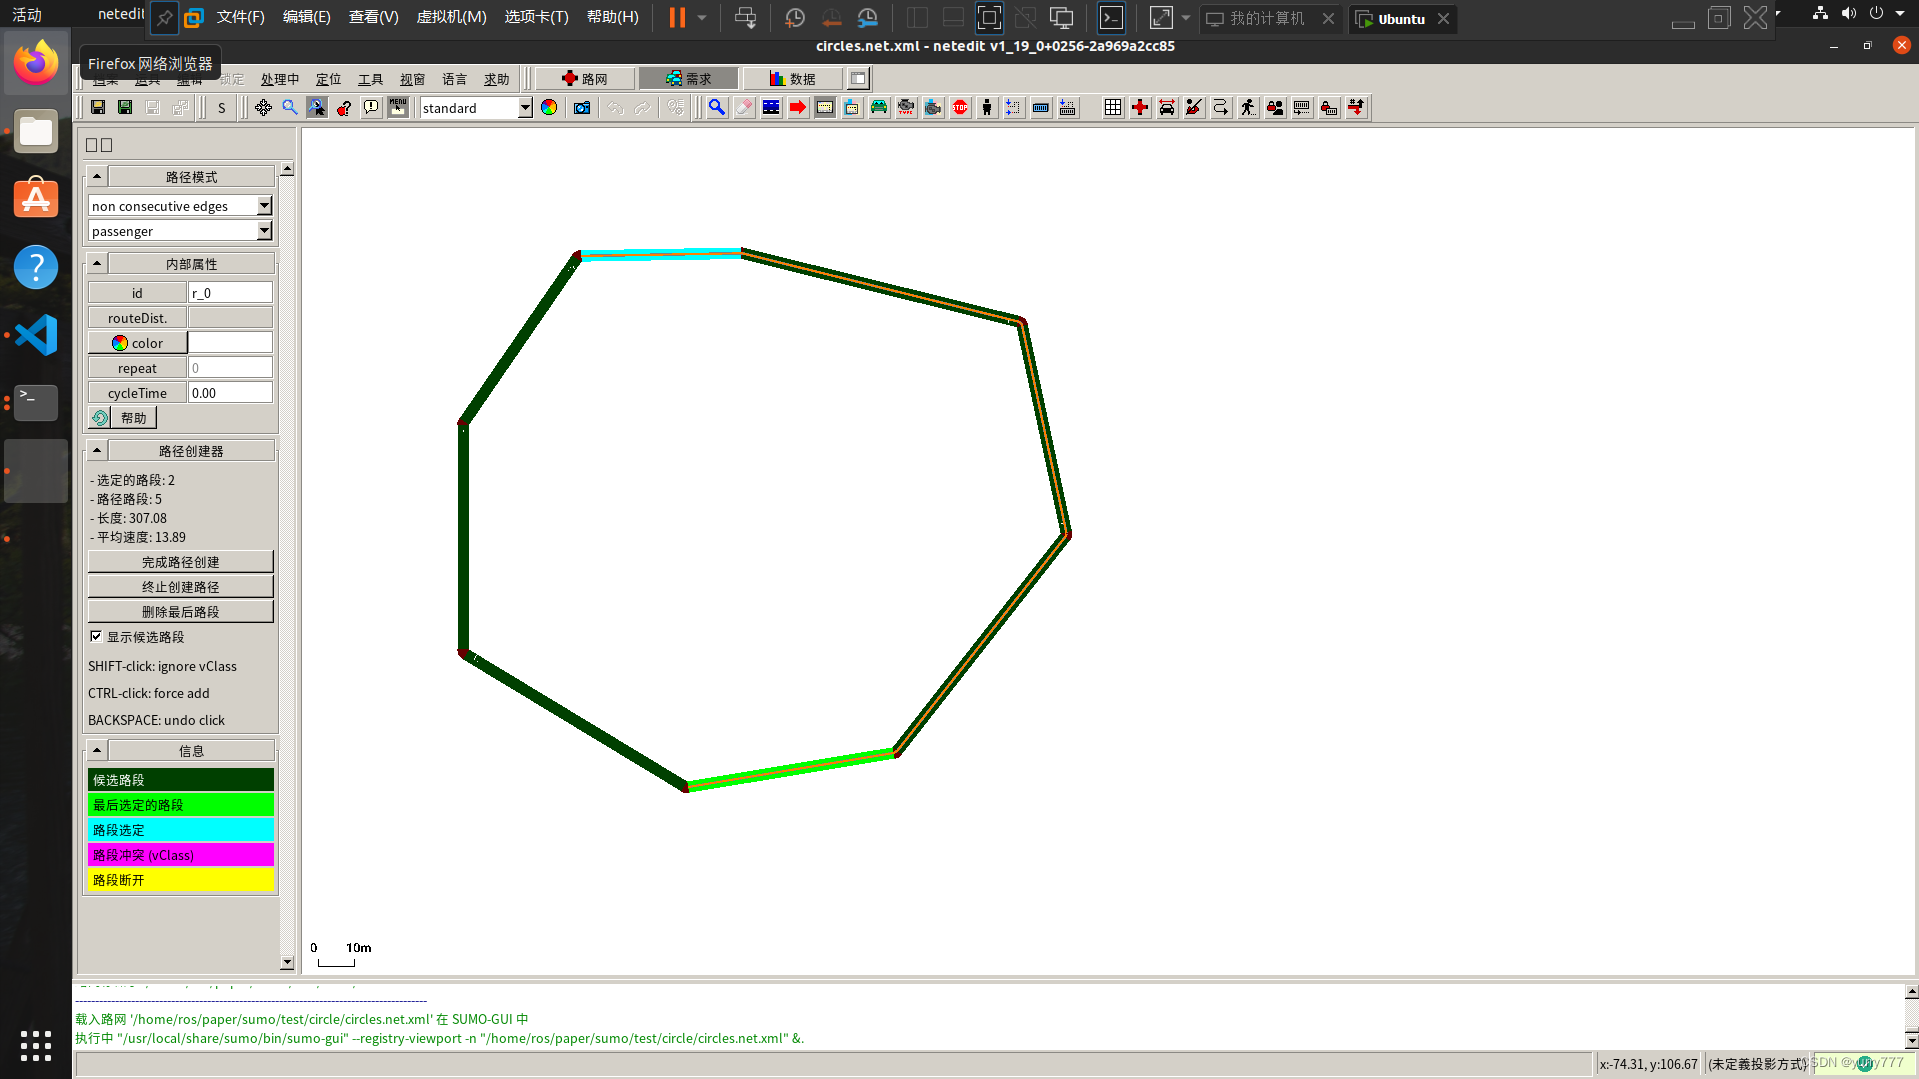Collapse the 路径创建器 section
1919x1079 pixels.
click(97, 451)
